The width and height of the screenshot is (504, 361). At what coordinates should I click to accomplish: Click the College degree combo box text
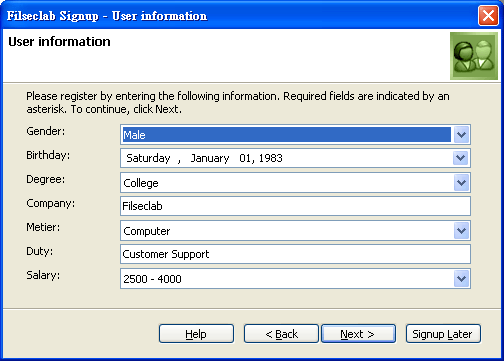click(141, 183)
